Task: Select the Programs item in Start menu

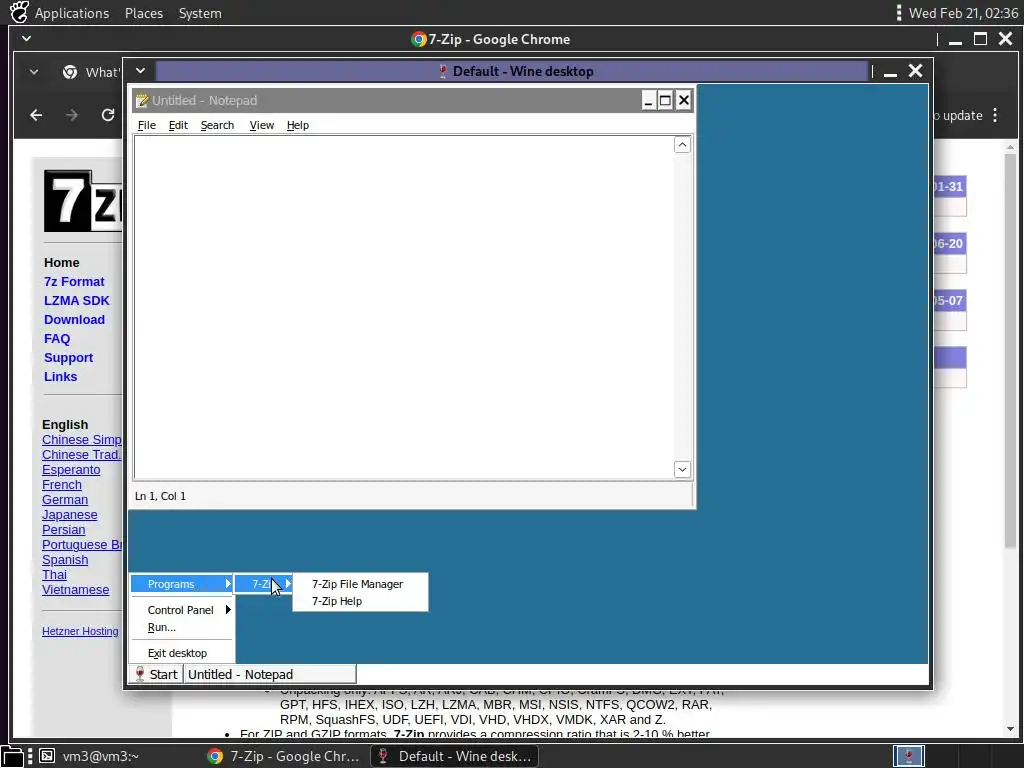Action: 182,584
